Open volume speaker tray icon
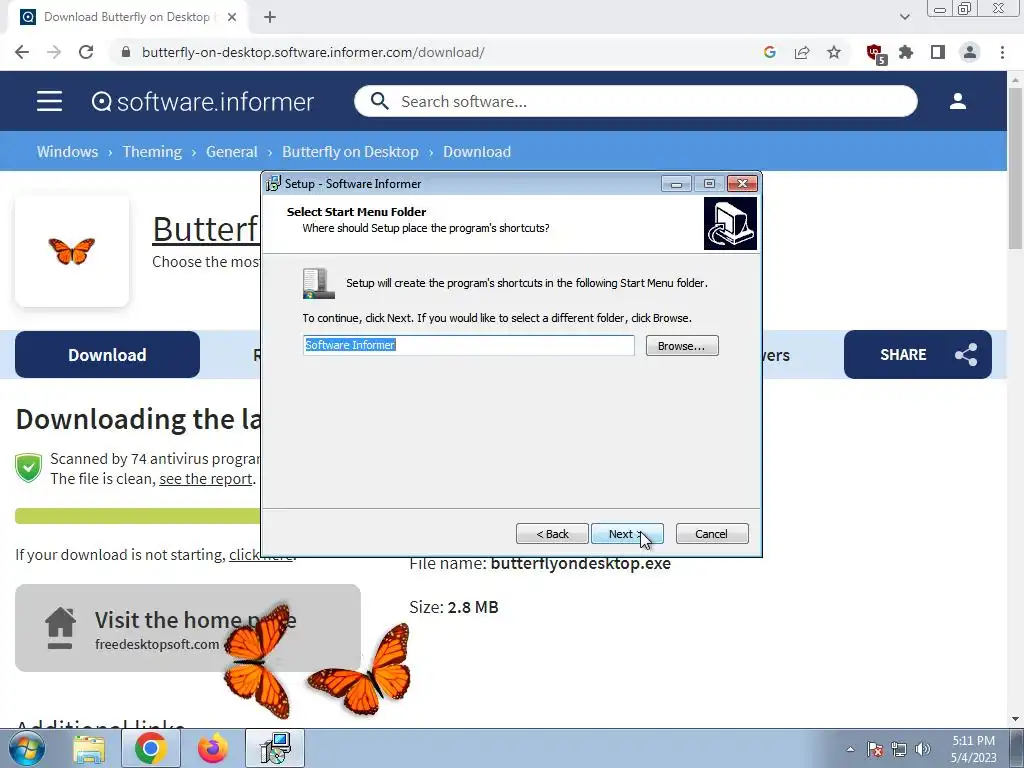 pos(923,749)
